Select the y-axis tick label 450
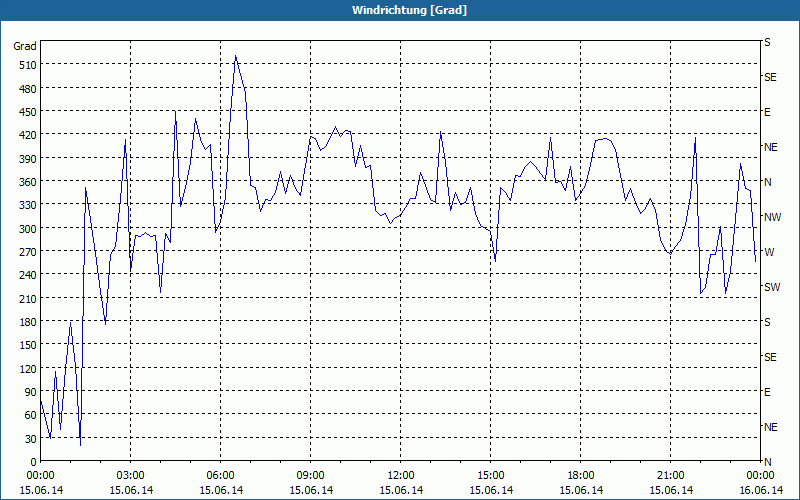 [x=28, y=112]
